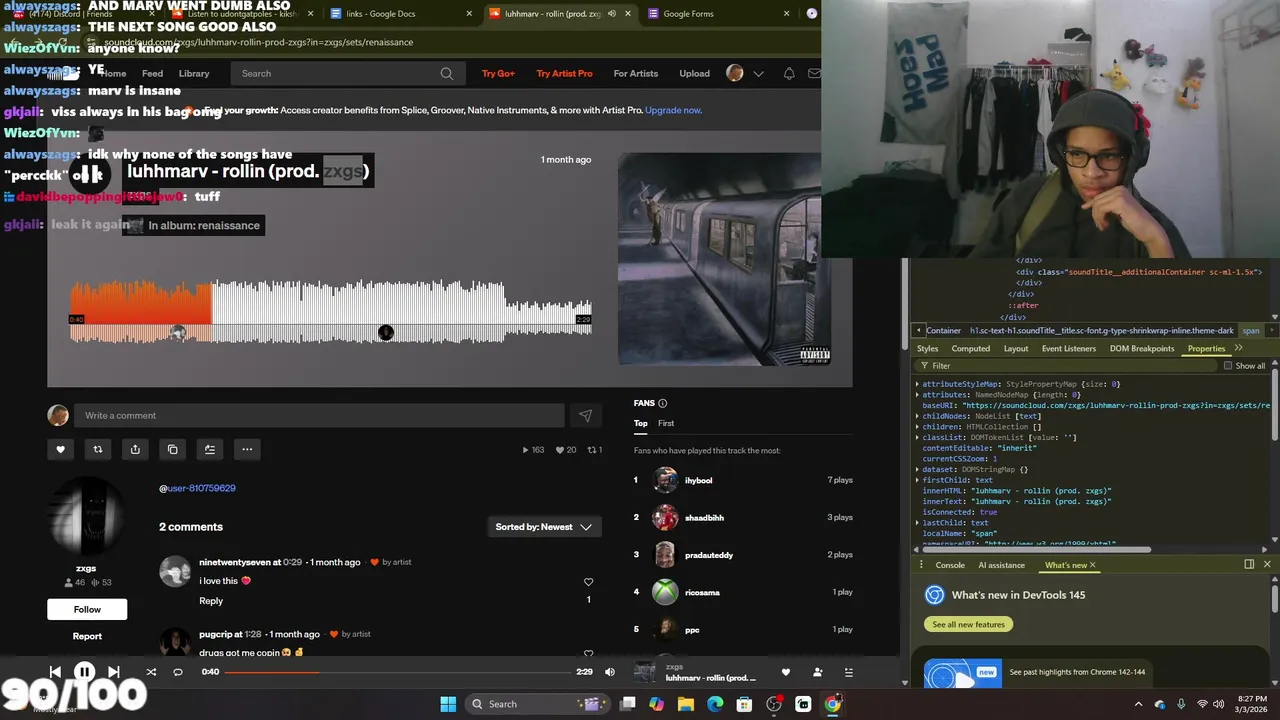This screenshot has height=720, width=1280.
Task: Expand the lastChild property
Action: coord(917,522)
